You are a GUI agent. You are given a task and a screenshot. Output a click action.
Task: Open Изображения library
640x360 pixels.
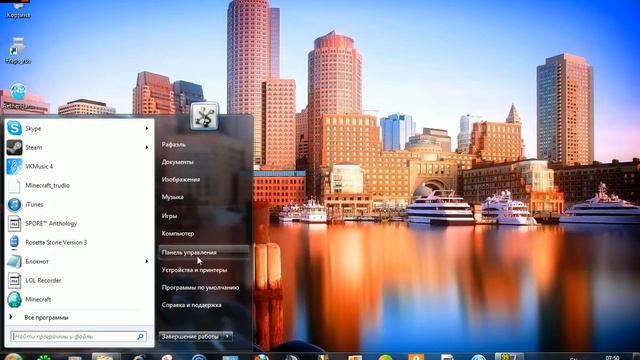(181, 180)
